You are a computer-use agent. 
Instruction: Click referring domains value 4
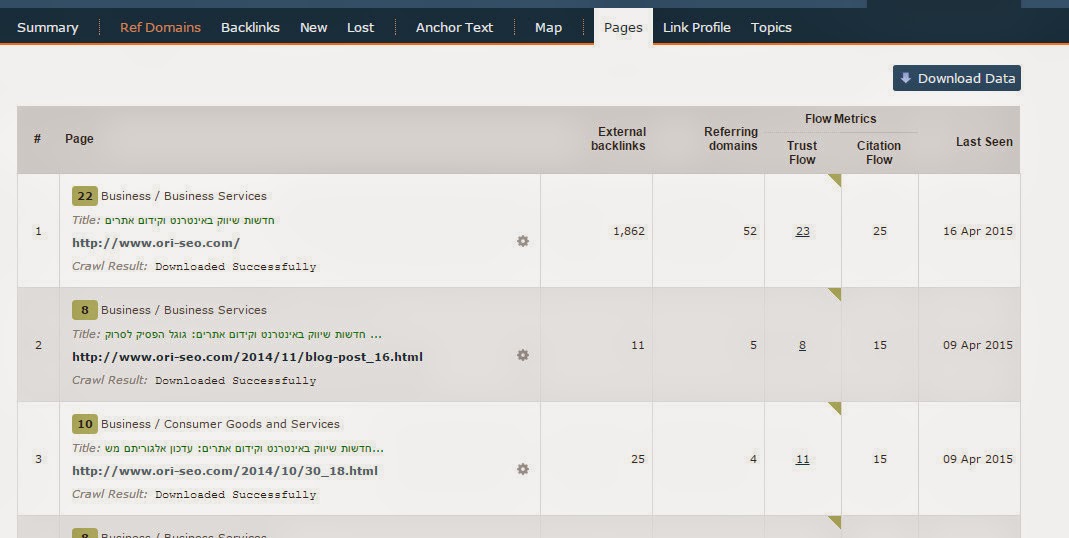coord(753,459)
